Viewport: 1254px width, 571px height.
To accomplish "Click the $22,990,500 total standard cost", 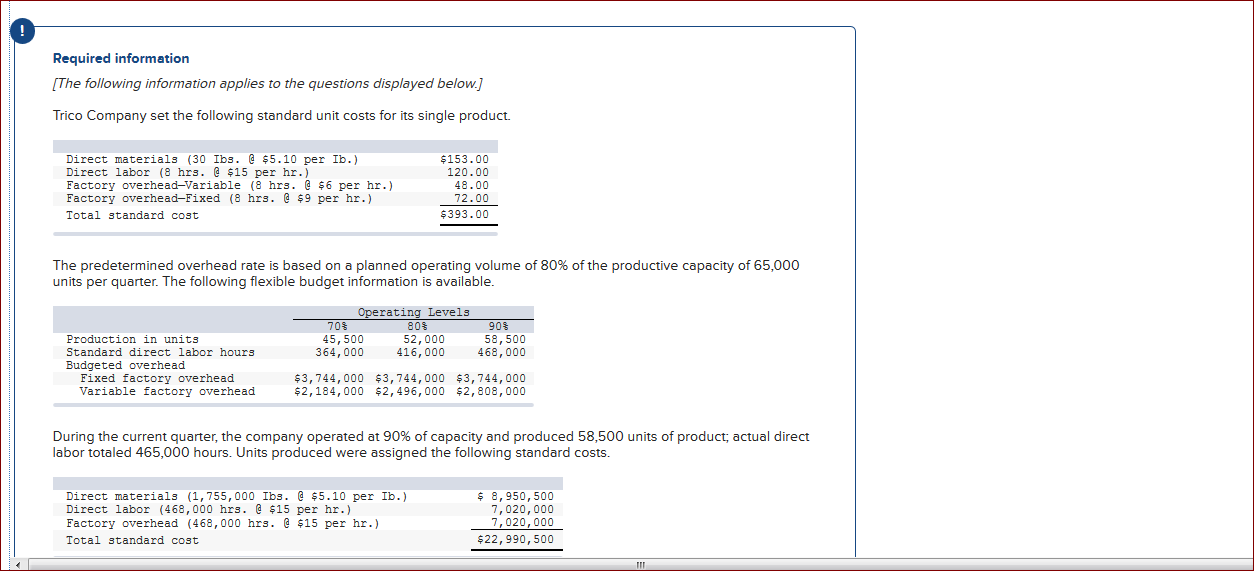I will coord(516,540).
